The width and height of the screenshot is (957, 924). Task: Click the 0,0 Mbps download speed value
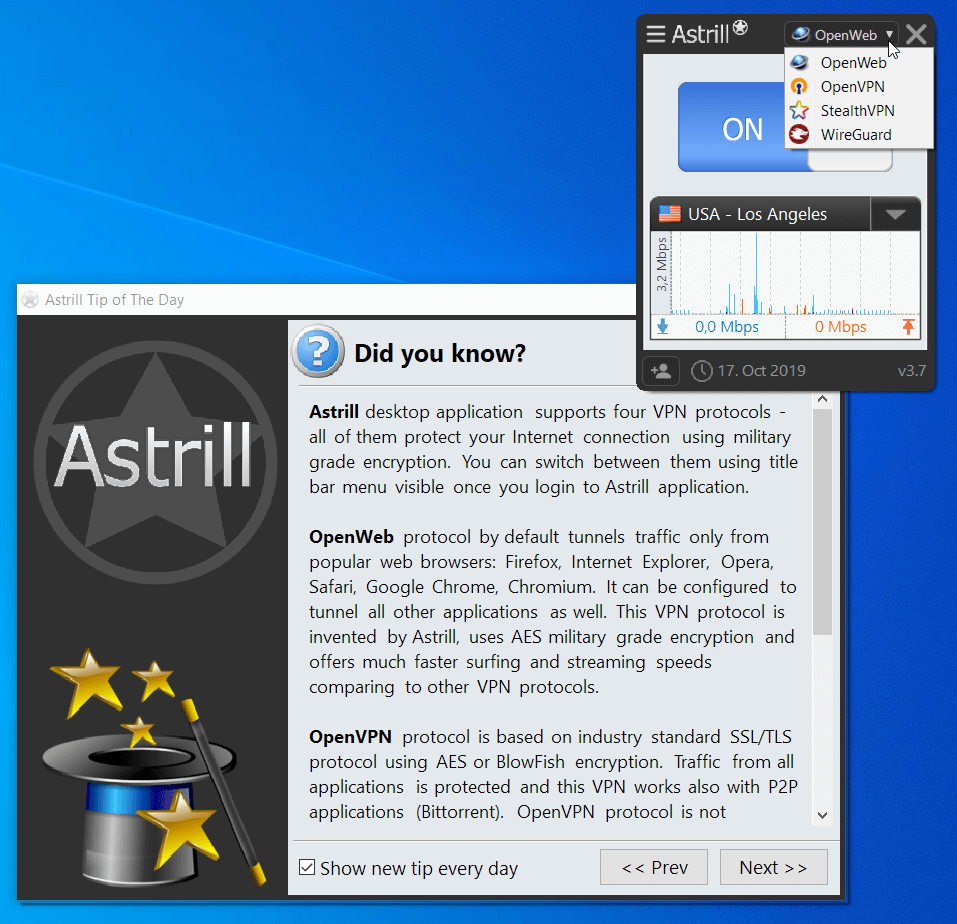pos(726,327)
